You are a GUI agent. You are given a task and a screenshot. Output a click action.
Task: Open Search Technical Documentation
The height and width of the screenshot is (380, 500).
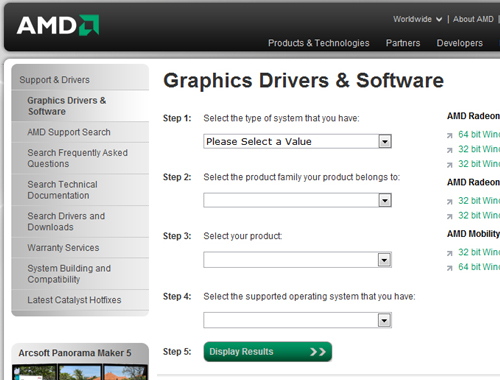[x=80, y=190]
